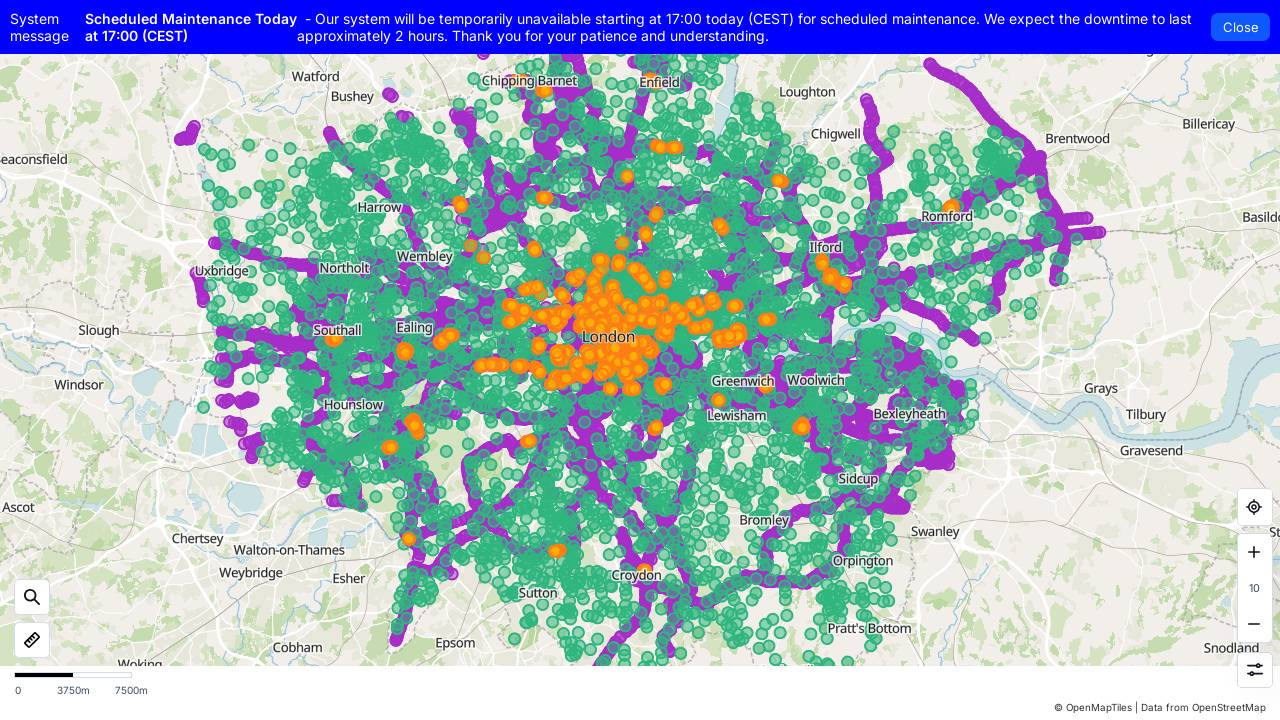Zoom out with the minus button
1280x720 pixels.
click(1254, 624)
